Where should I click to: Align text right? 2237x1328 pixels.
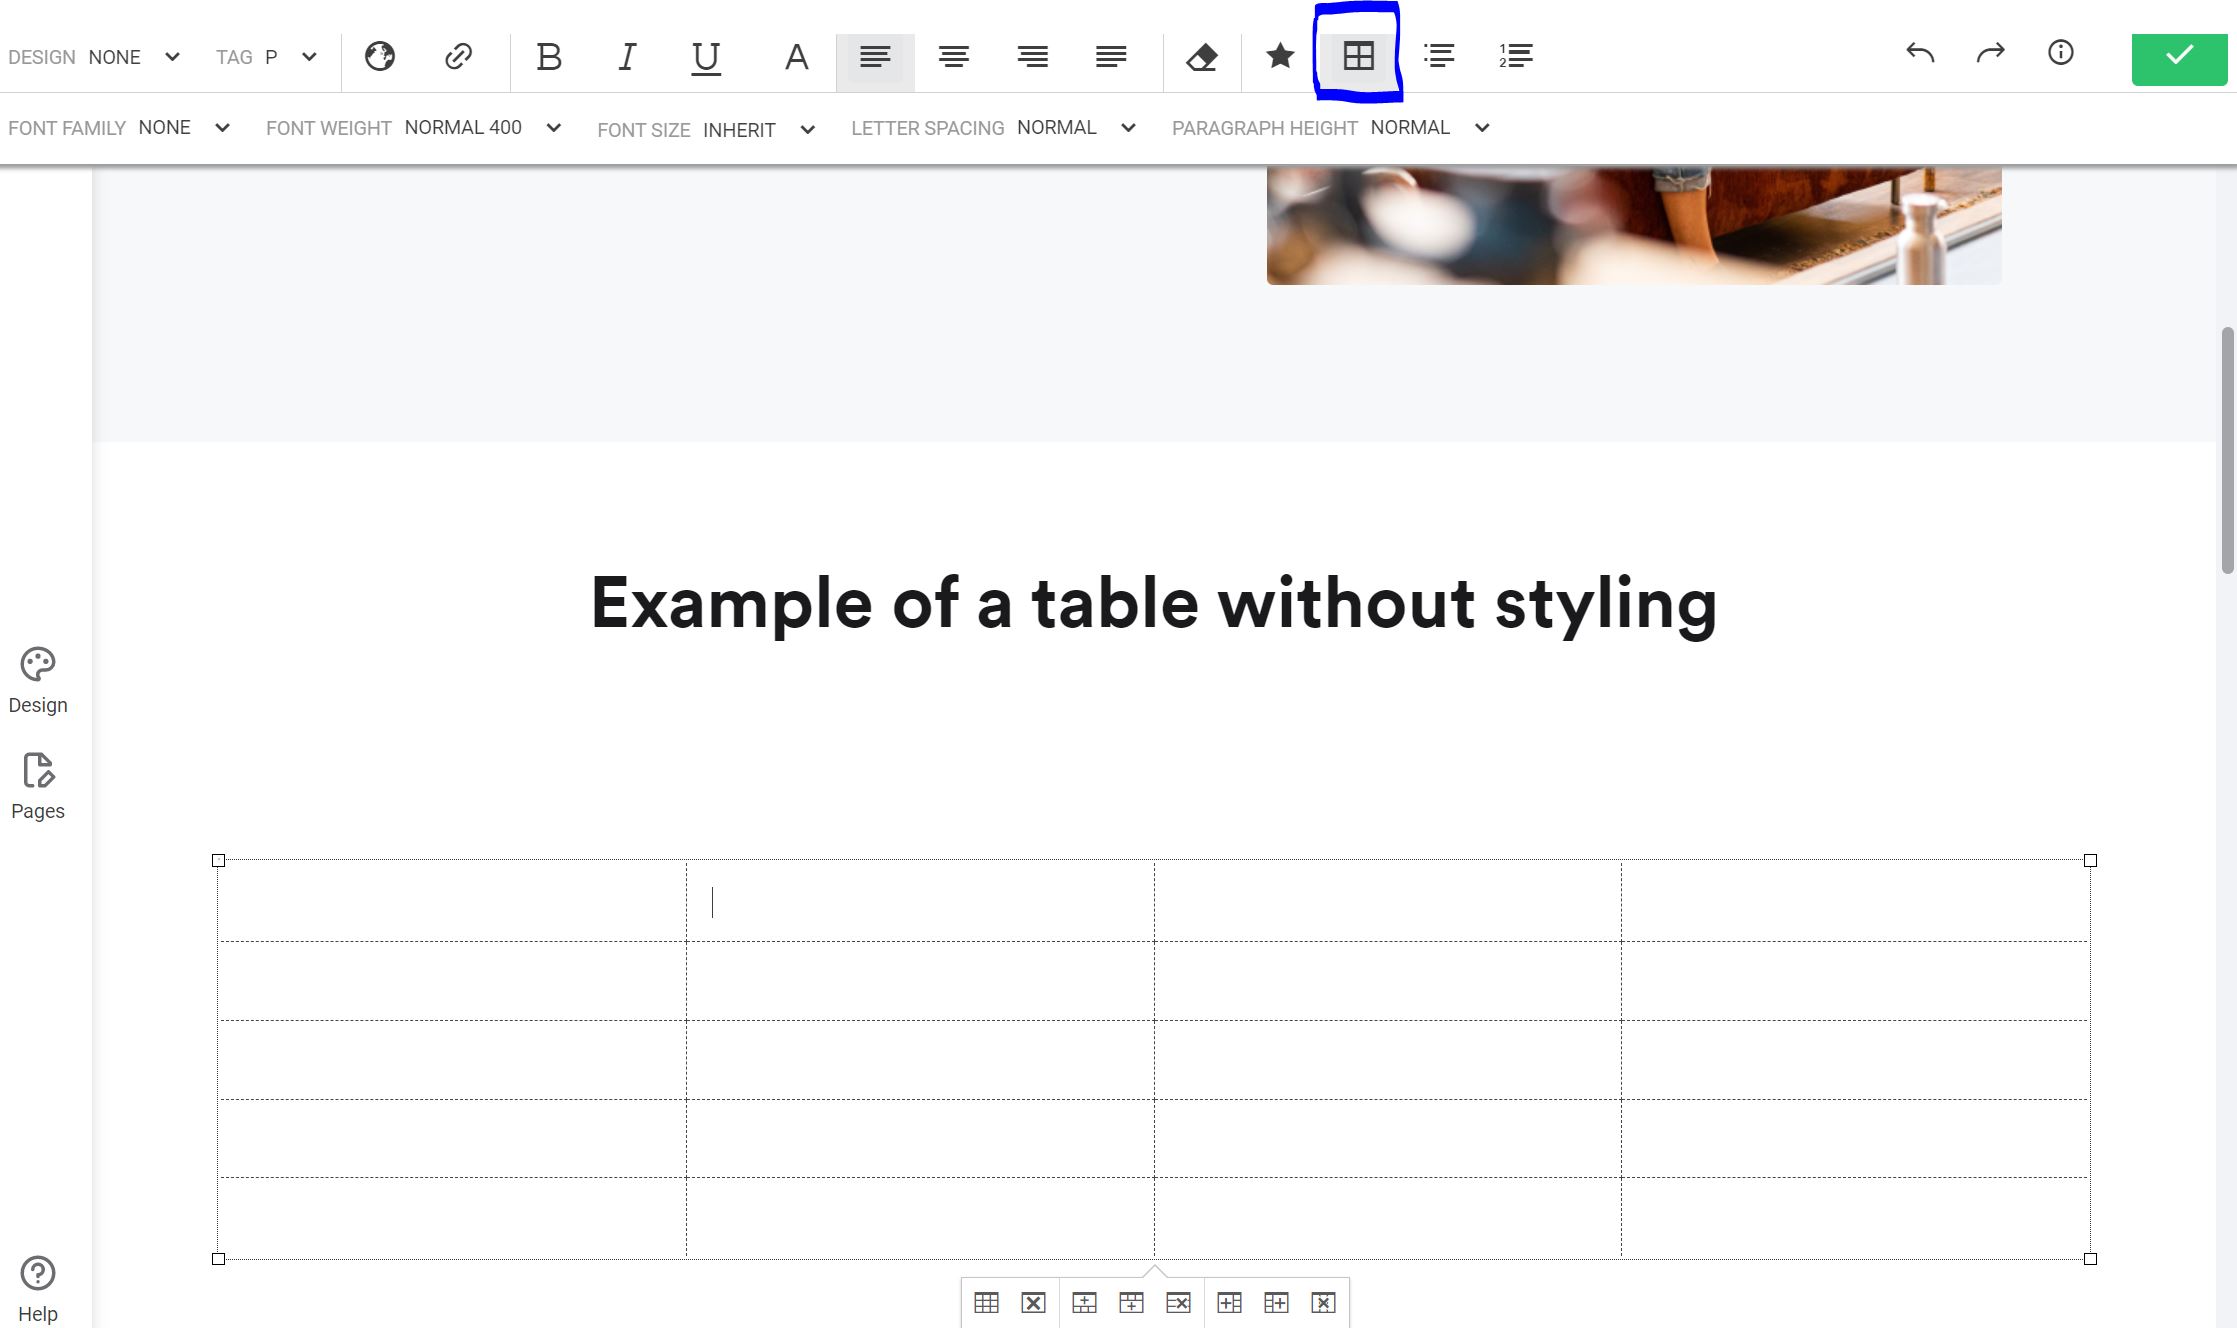click(x=1033, y=57)
